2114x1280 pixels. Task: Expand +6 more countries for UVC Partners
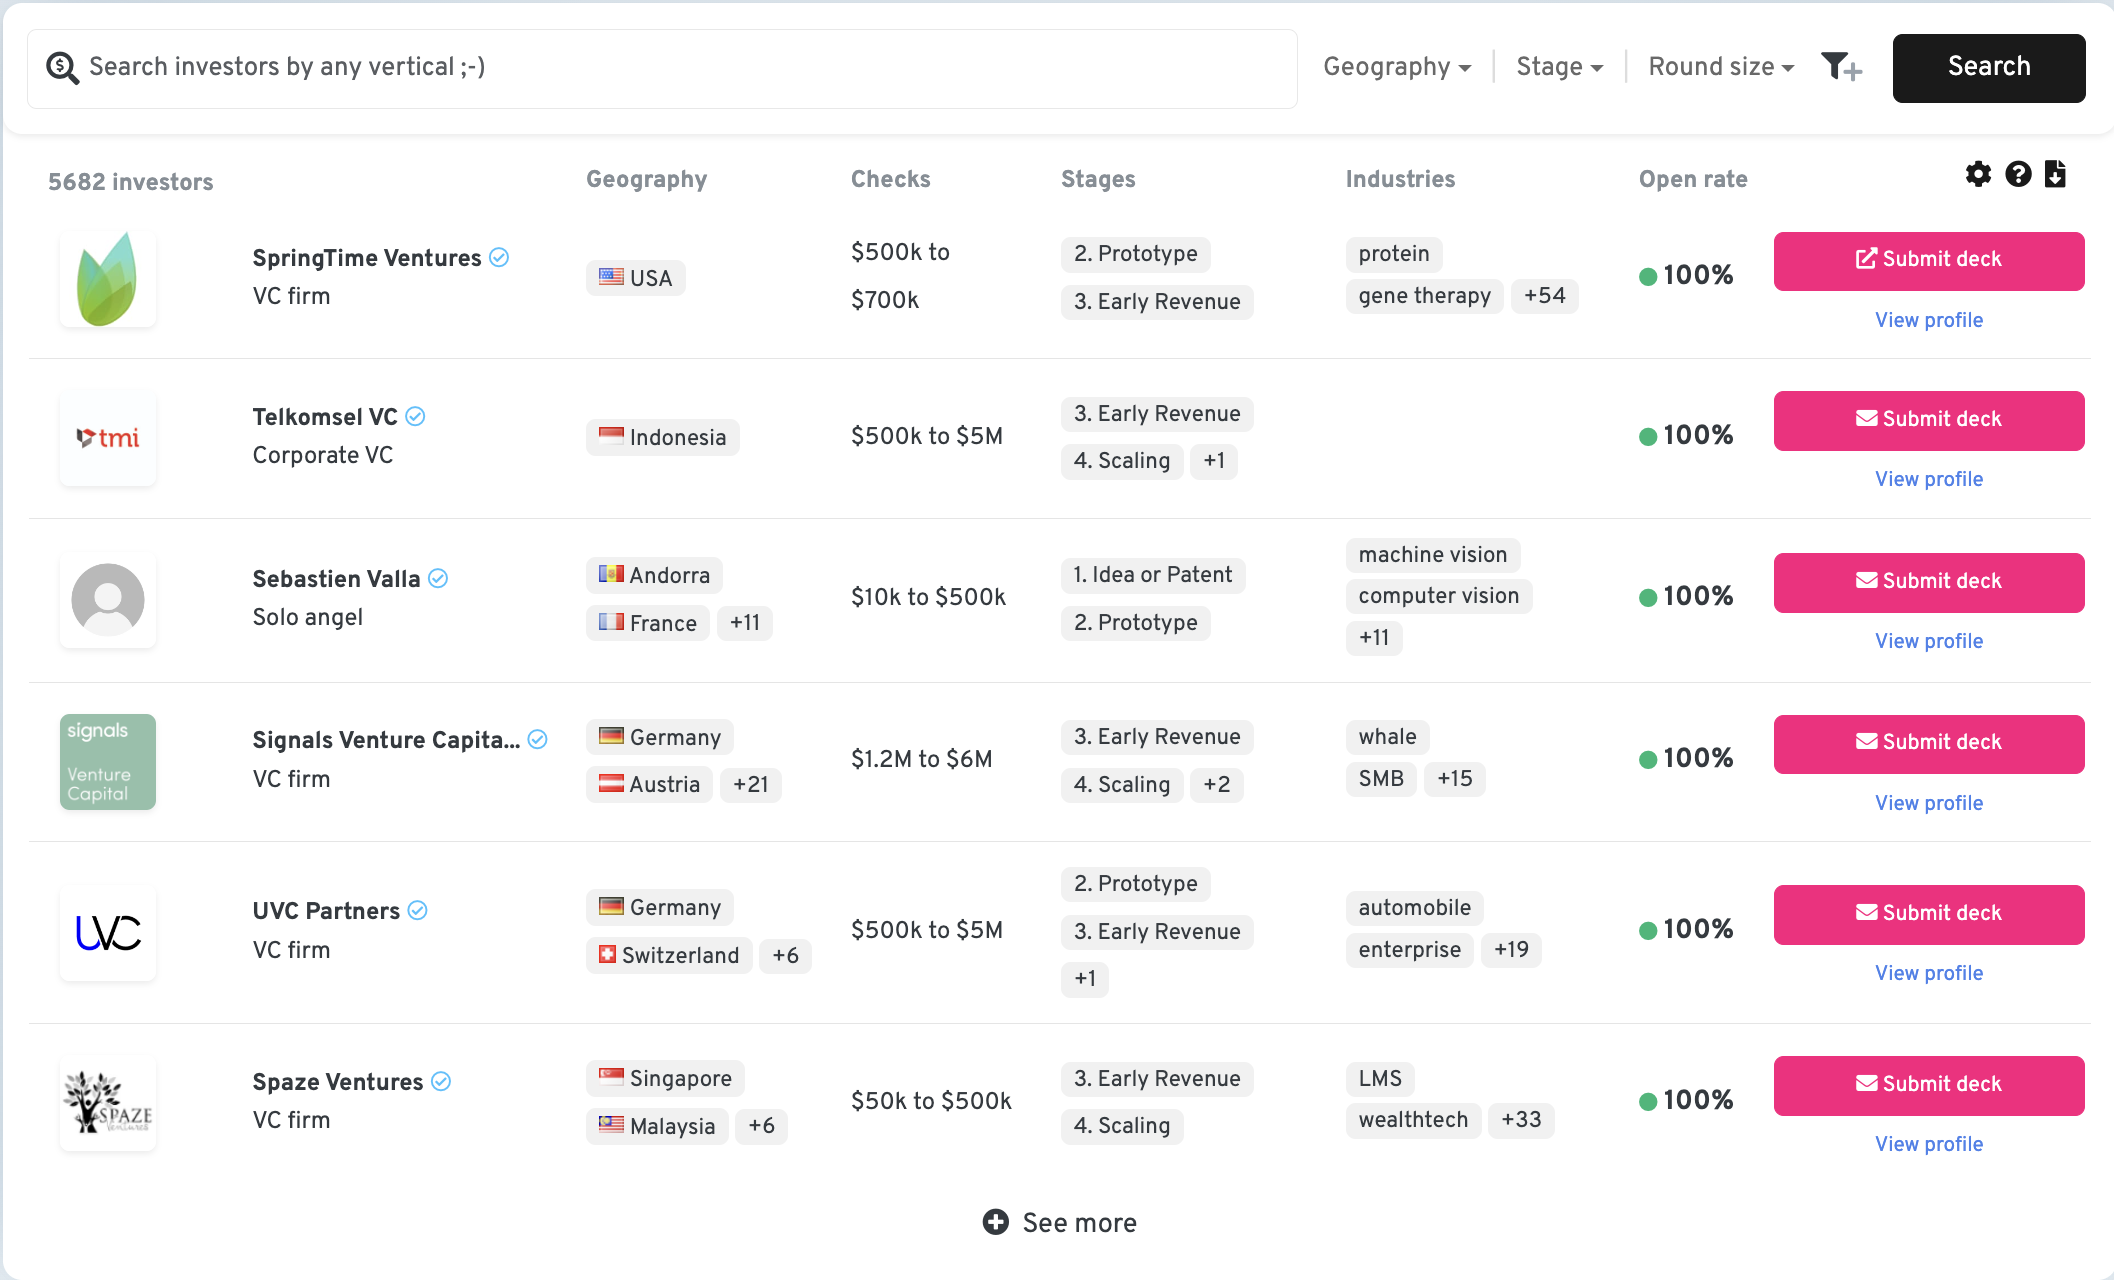(x=785, y=956)
